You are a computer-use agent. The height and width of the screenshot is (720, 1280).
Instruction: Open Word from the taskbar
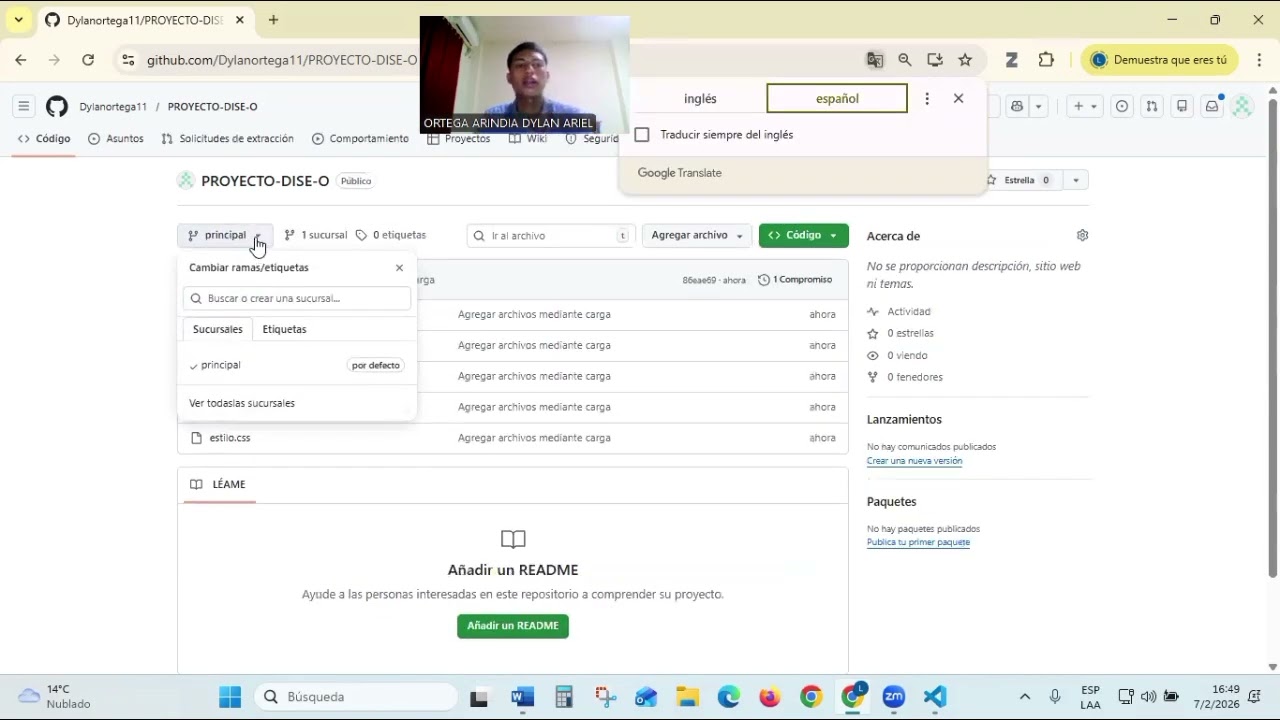pos(522,697)
